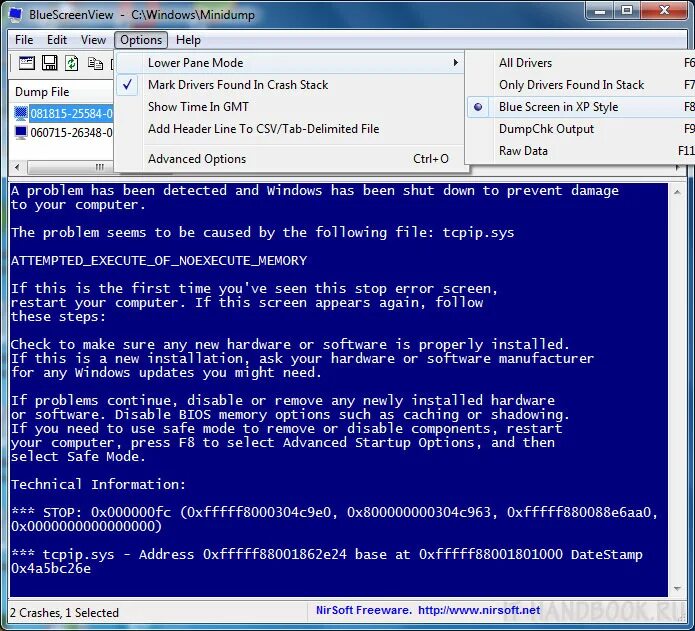Enable Show Time In GMT option
This screenshot has height=631, width=695.
291,107
